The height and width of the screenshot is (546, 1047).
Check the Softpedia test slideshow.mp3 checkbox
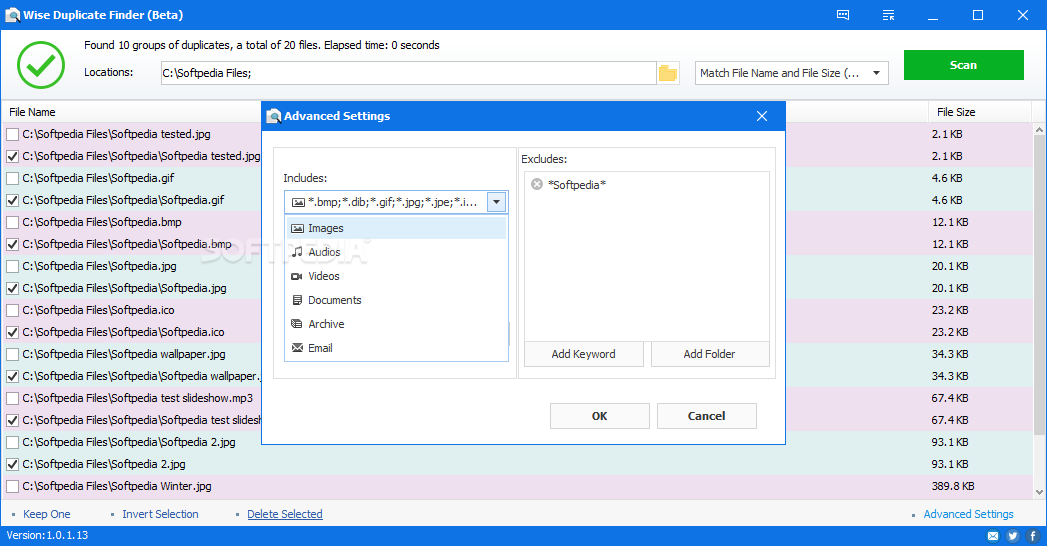[12, 398]
